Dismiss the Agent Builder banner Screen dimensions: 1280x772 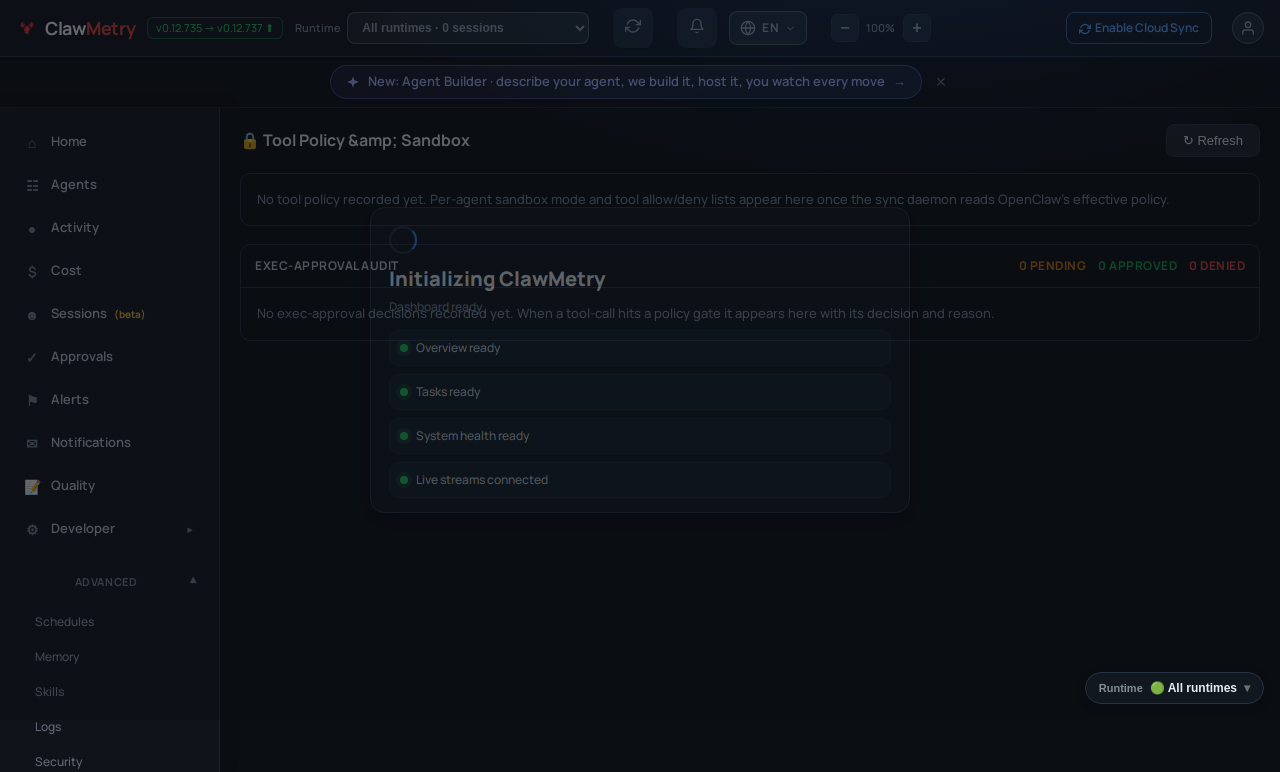pyautogui.click(x=941, y=82)
